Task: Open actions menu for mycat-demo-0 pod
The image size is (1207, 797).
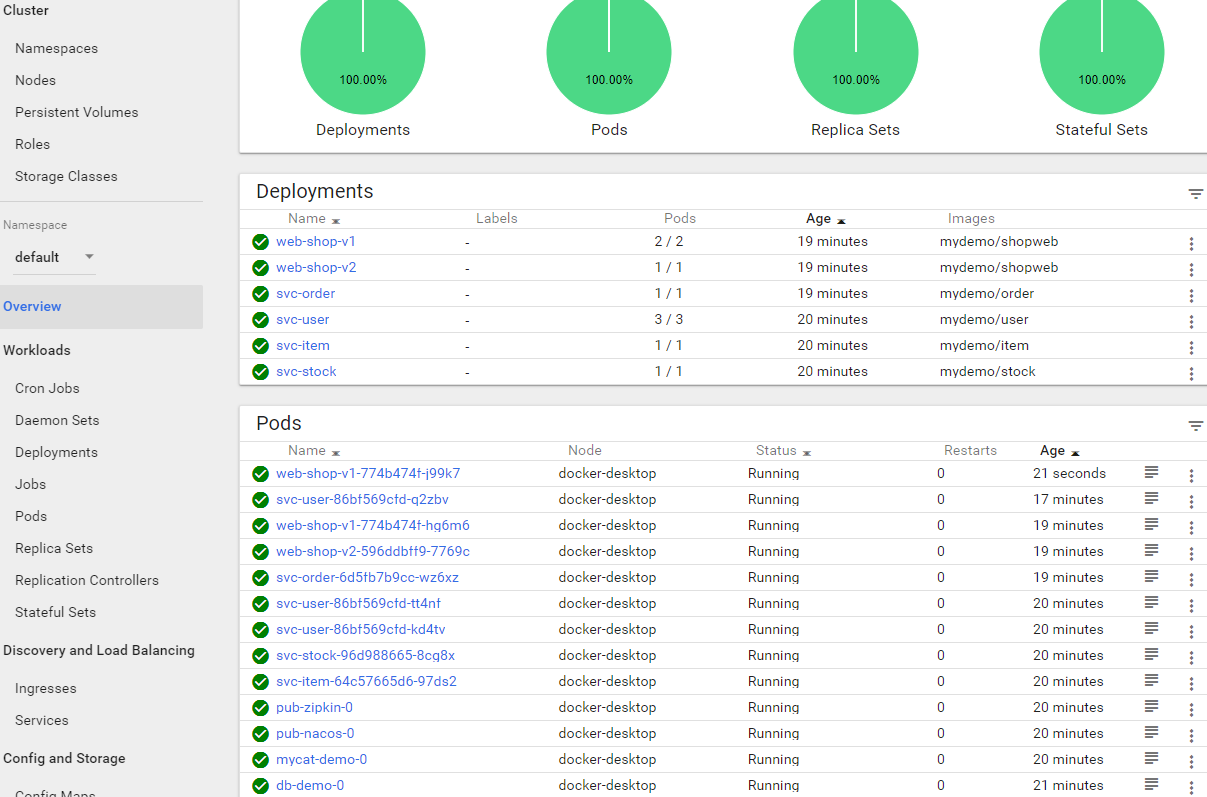Action: tap(1191, 761)
